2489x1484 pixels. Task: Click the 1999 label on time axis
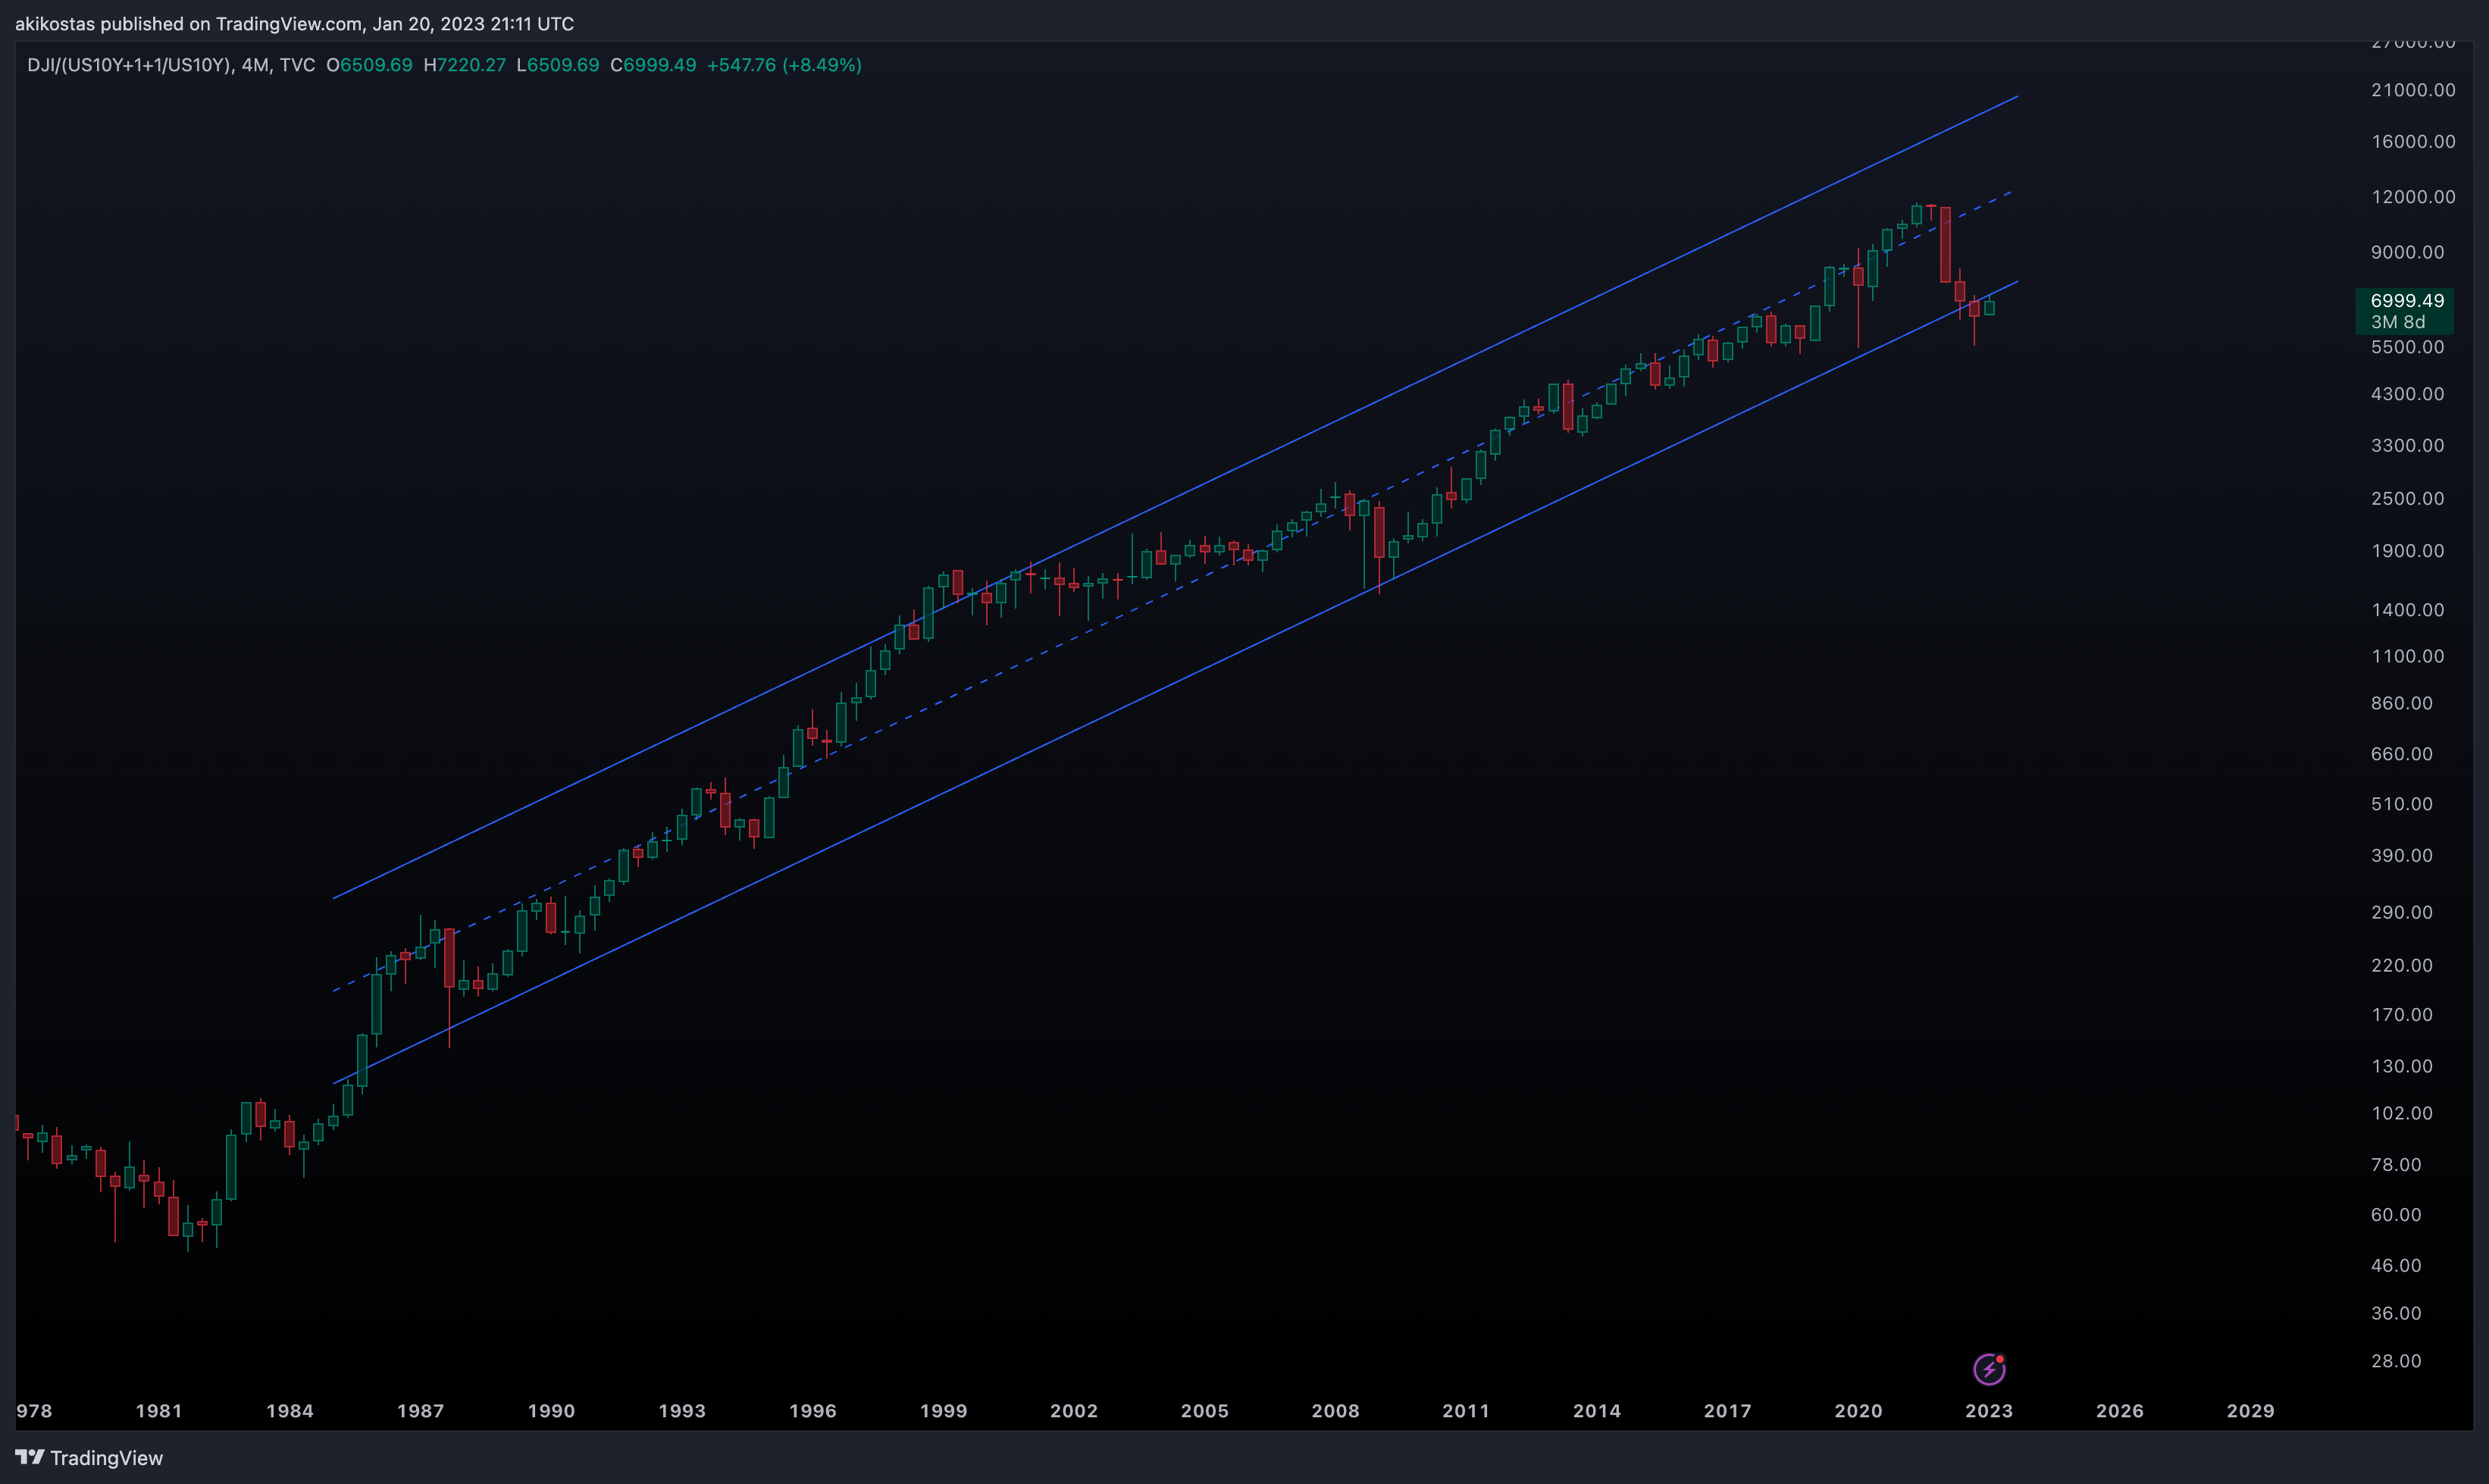943,1411
